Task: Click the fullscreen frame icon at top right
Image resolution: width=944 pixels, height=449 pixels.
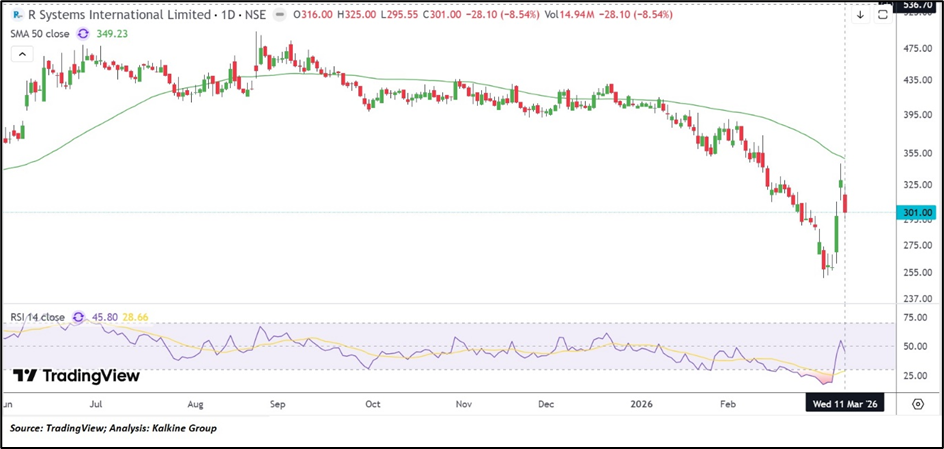Action: tap(883, 15)
